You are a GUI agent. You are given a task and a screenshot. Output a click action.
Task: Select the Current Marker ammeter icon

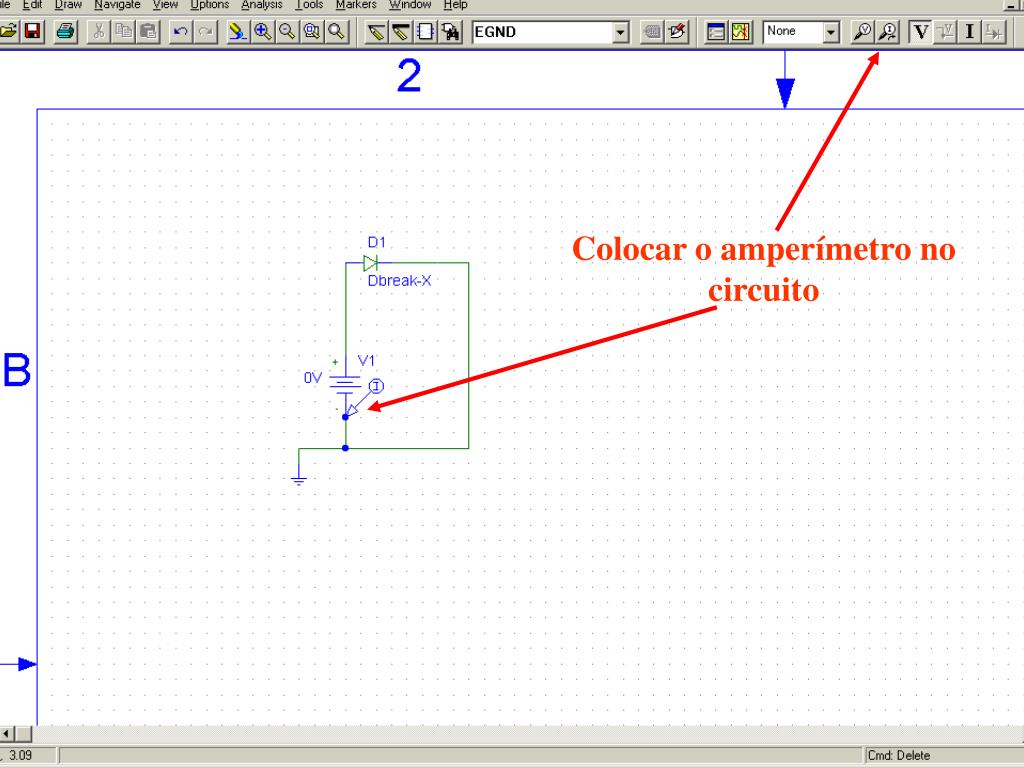(x=888, y=31)
